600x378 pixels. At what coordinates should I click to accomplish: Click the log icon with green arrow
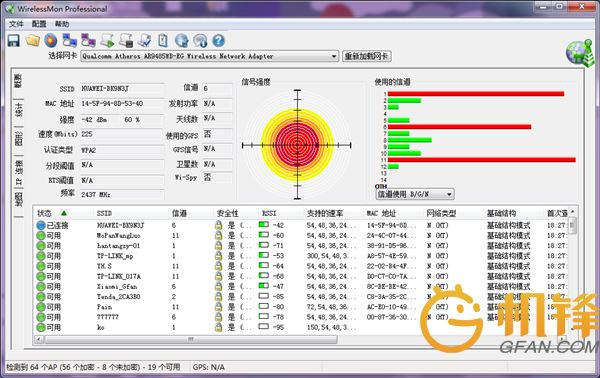108,41
